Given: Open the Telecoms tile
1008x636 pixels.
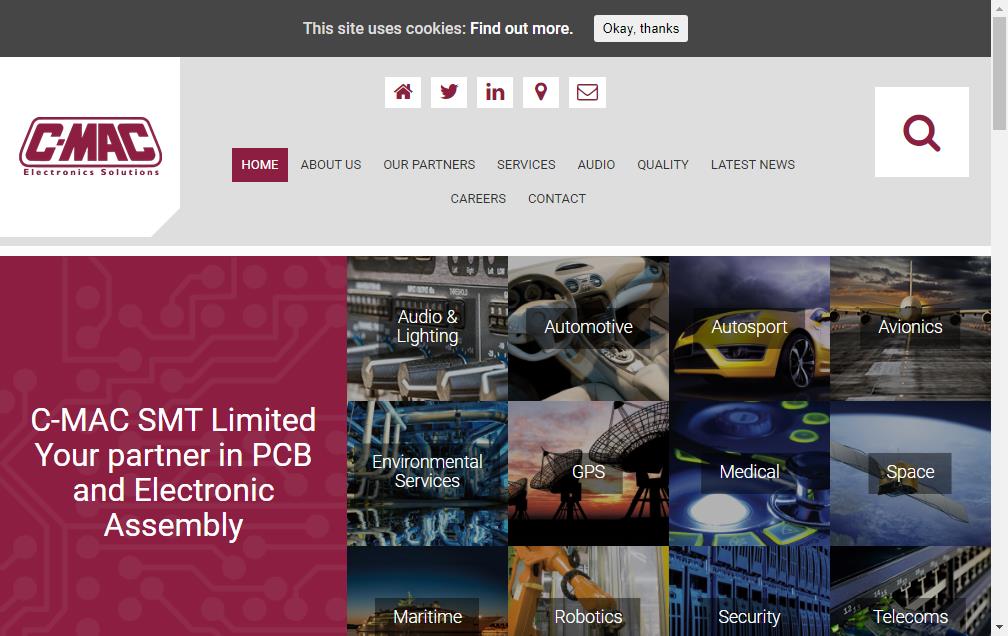Looking at the screenshot, I should tap(910, 592).
